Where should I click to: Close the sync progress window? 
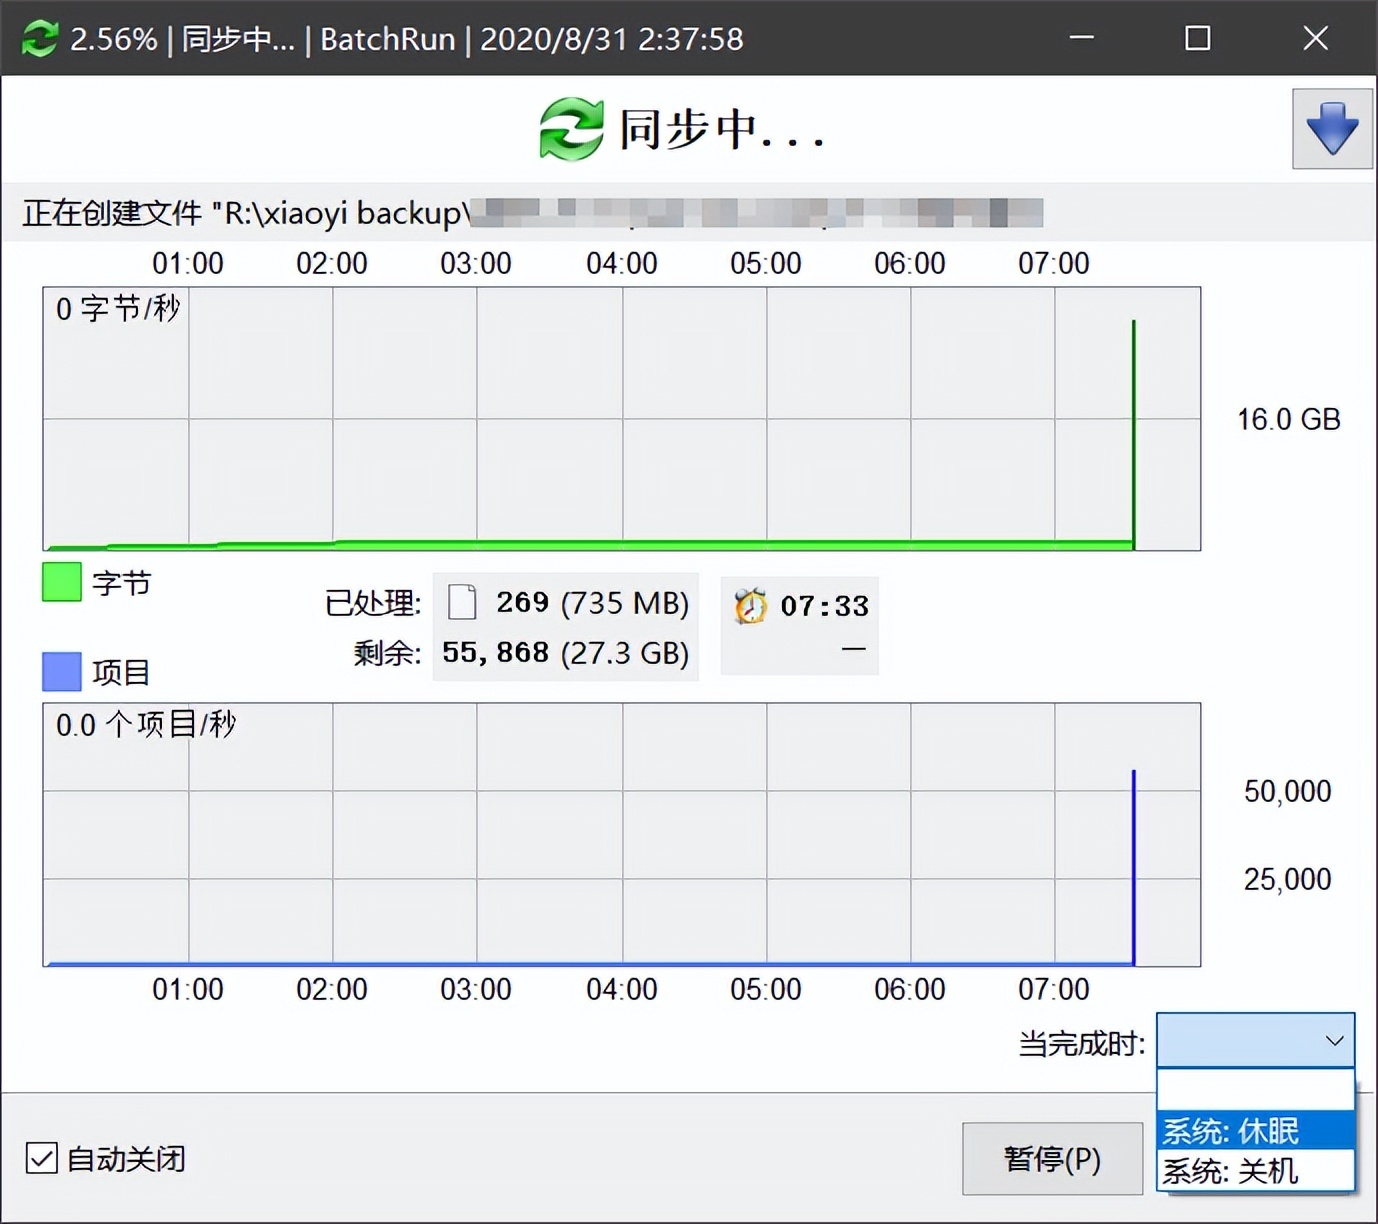1315,38
